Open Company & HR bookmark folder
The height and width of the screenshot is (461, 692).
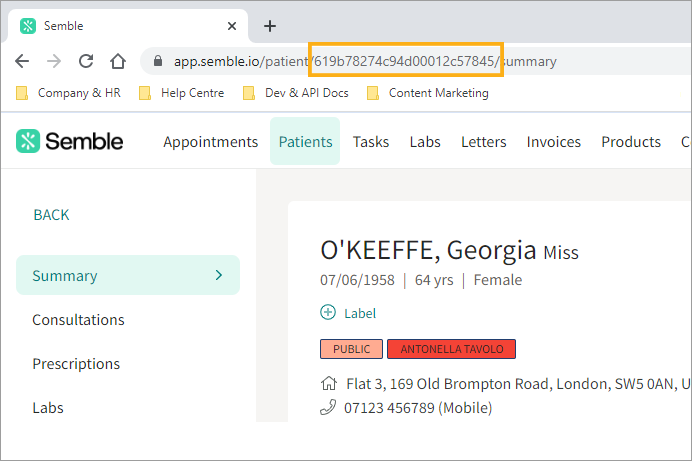(x=68, y=93)
